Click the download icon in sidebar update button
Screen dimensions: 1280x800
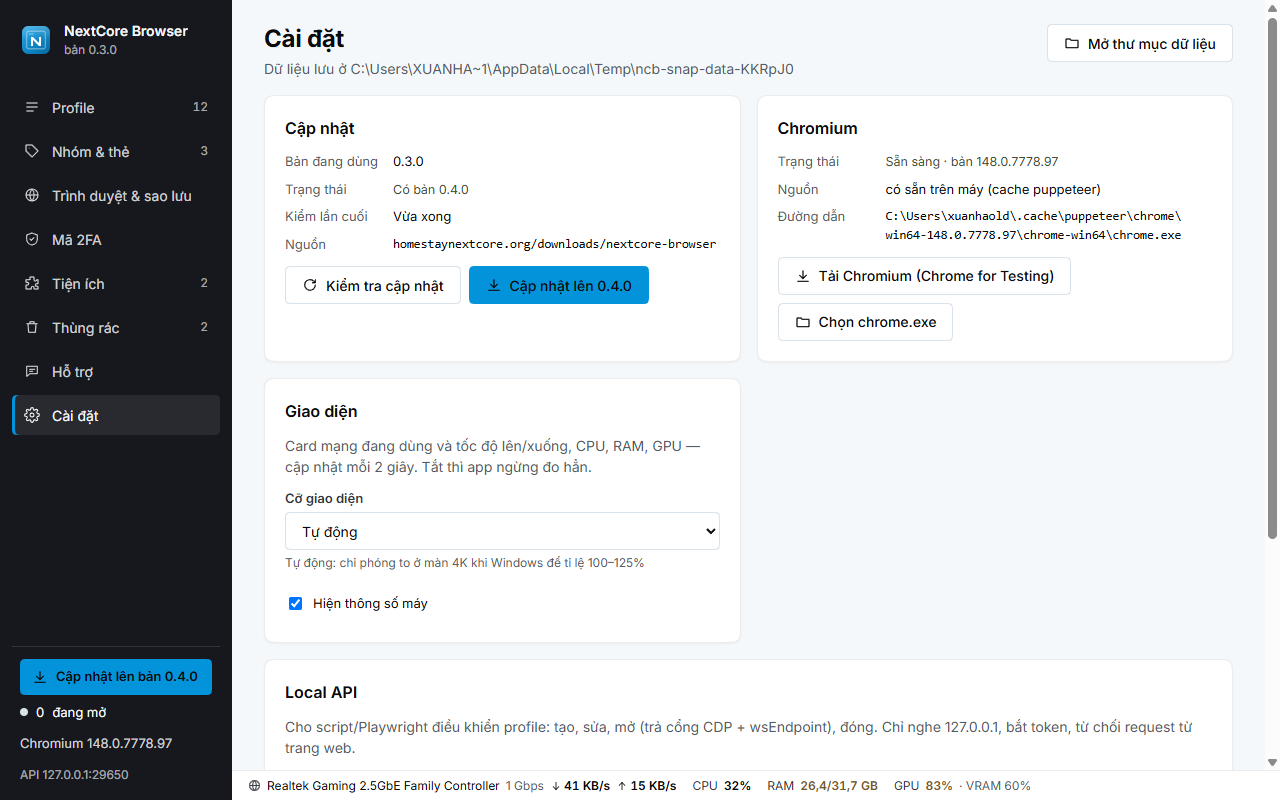click(x=40, y=677)
